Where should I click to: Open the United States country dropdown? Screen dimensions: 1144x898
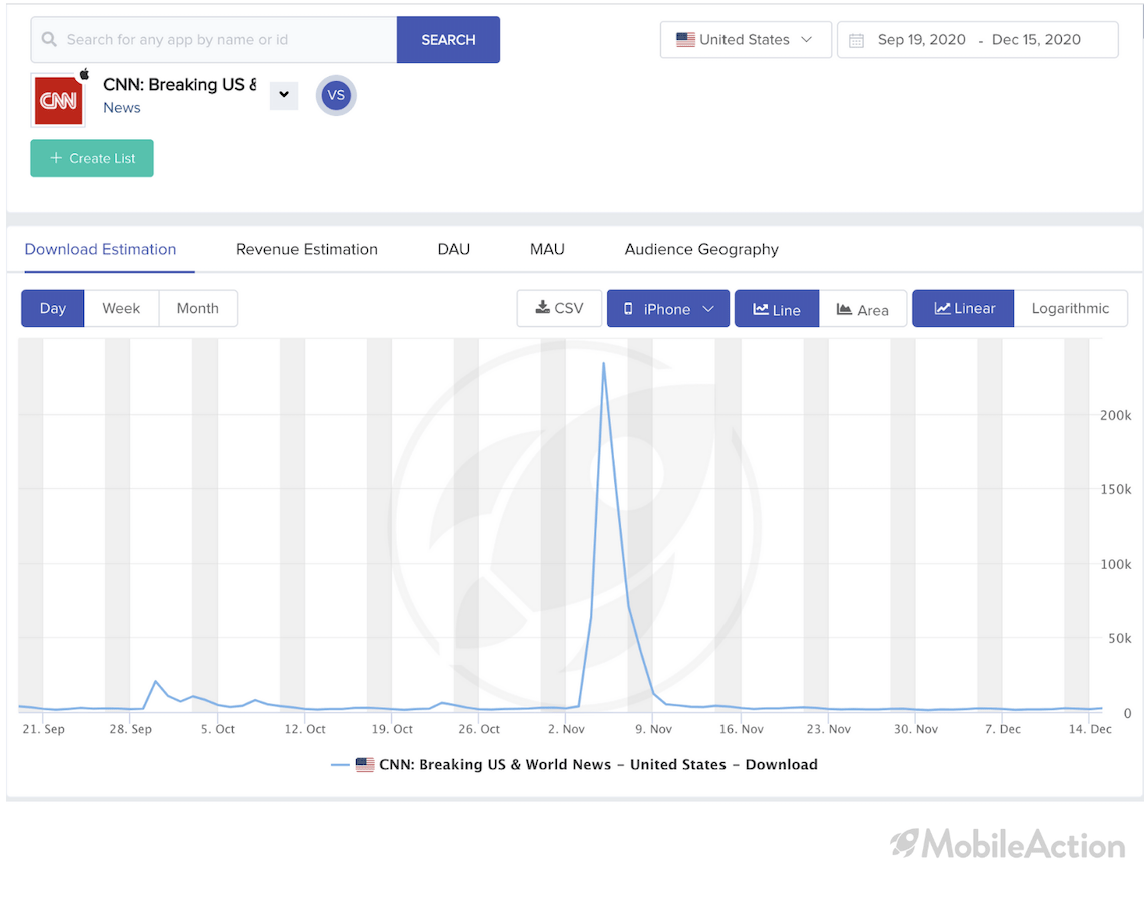[746, 40]
